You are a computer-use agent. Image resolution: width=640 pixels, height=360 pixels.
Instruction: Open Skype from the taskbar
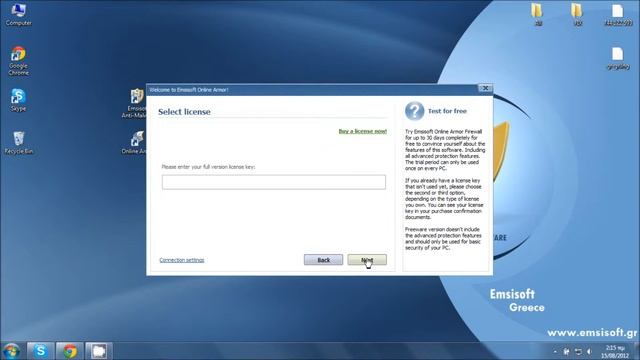click(x=40, y=351)
